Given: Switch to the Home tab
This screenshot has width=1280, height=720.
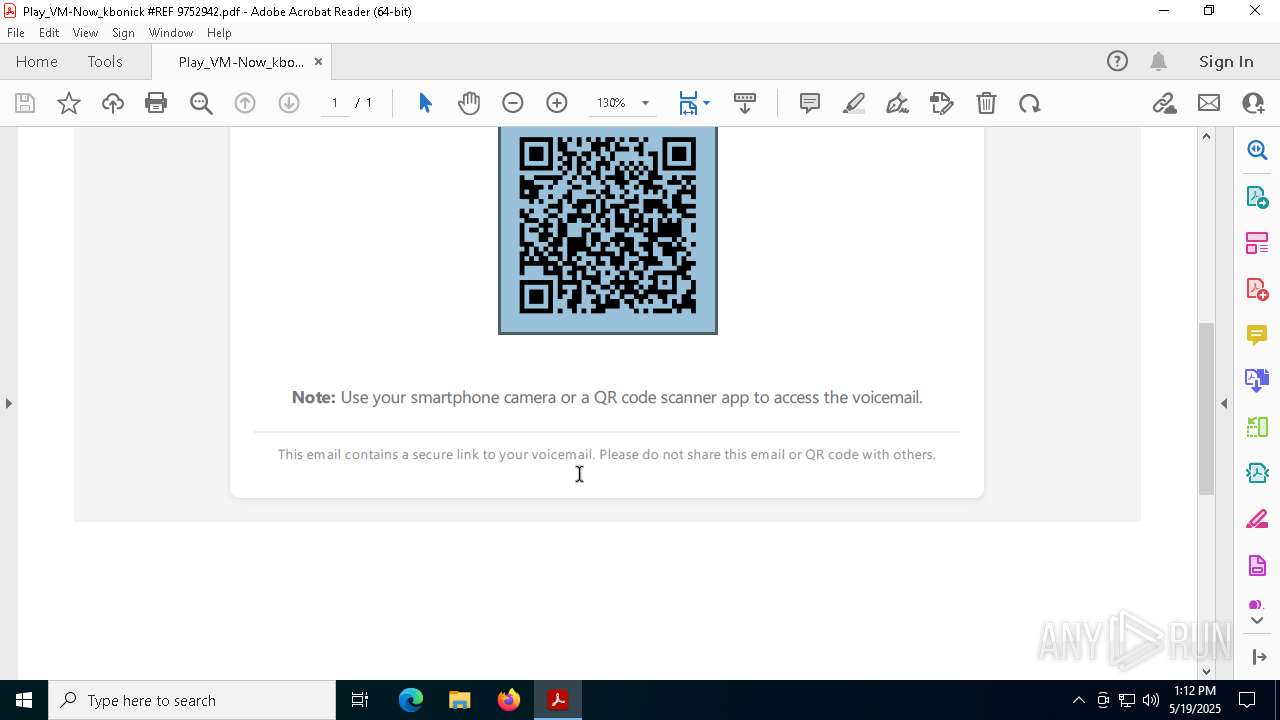Looking at the screenshot, I should click(x=37, y=62).
